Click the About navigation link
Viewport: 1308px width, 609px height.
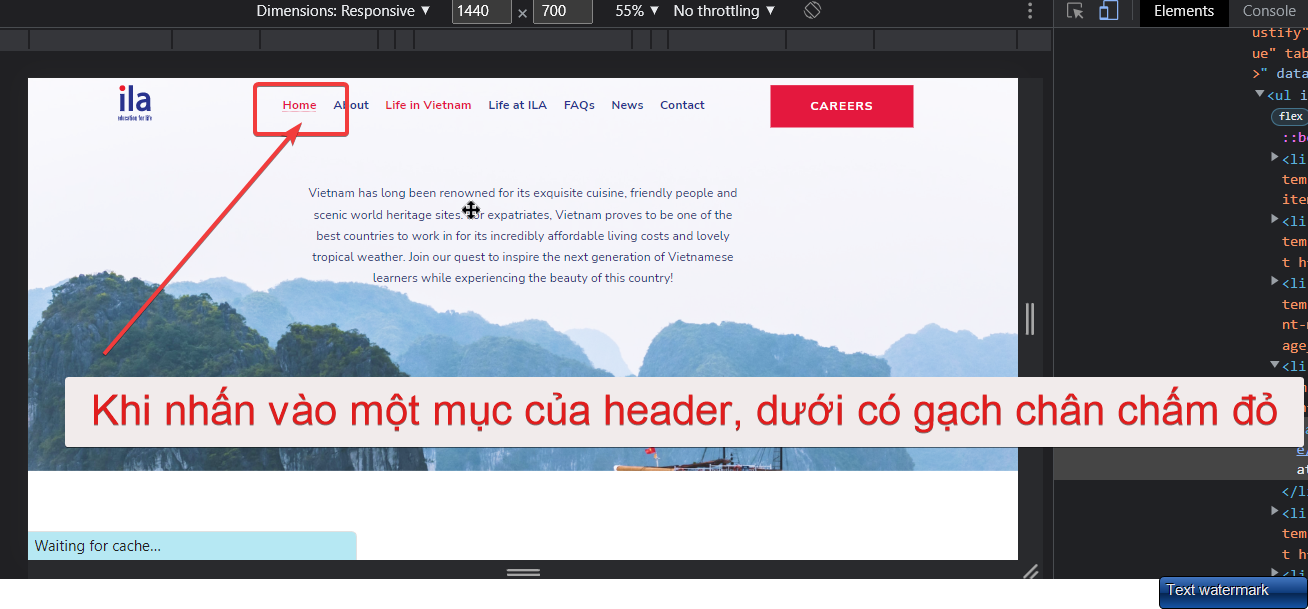tap(351, 105)
